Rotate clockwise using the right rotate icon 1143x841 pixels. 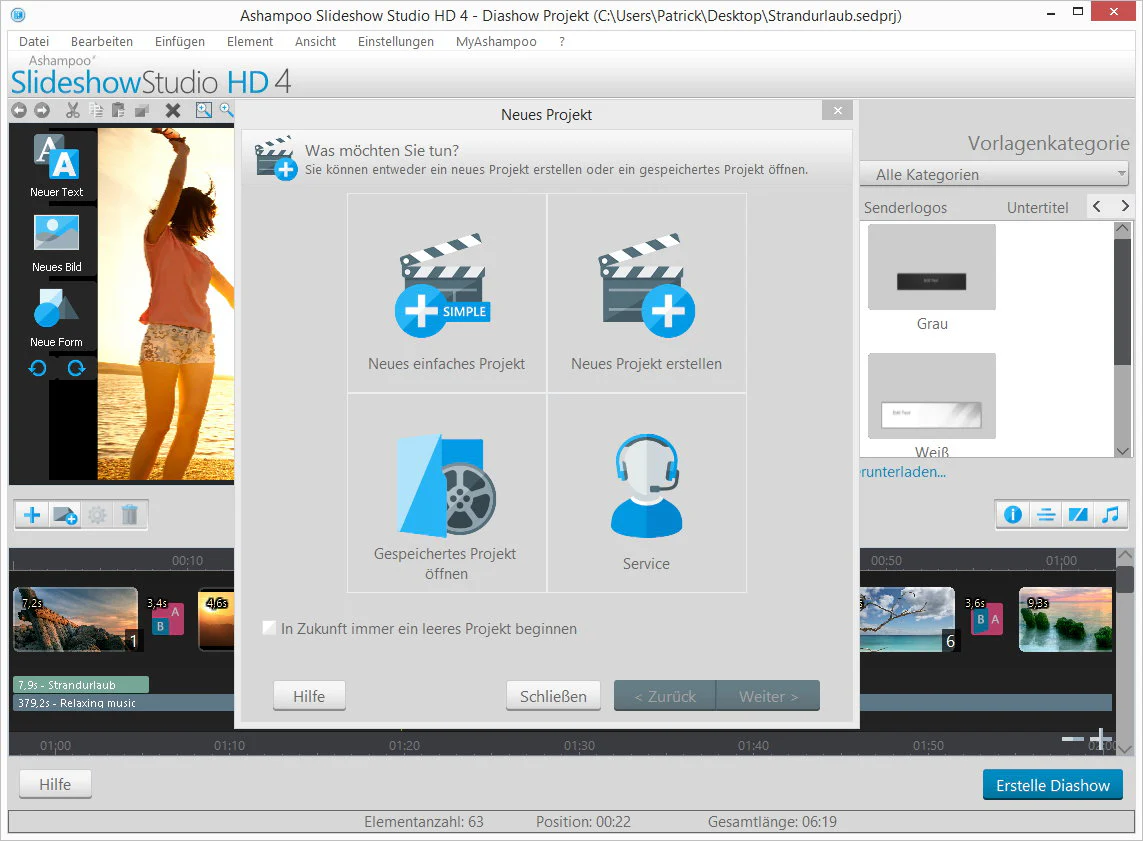(76, 368)
